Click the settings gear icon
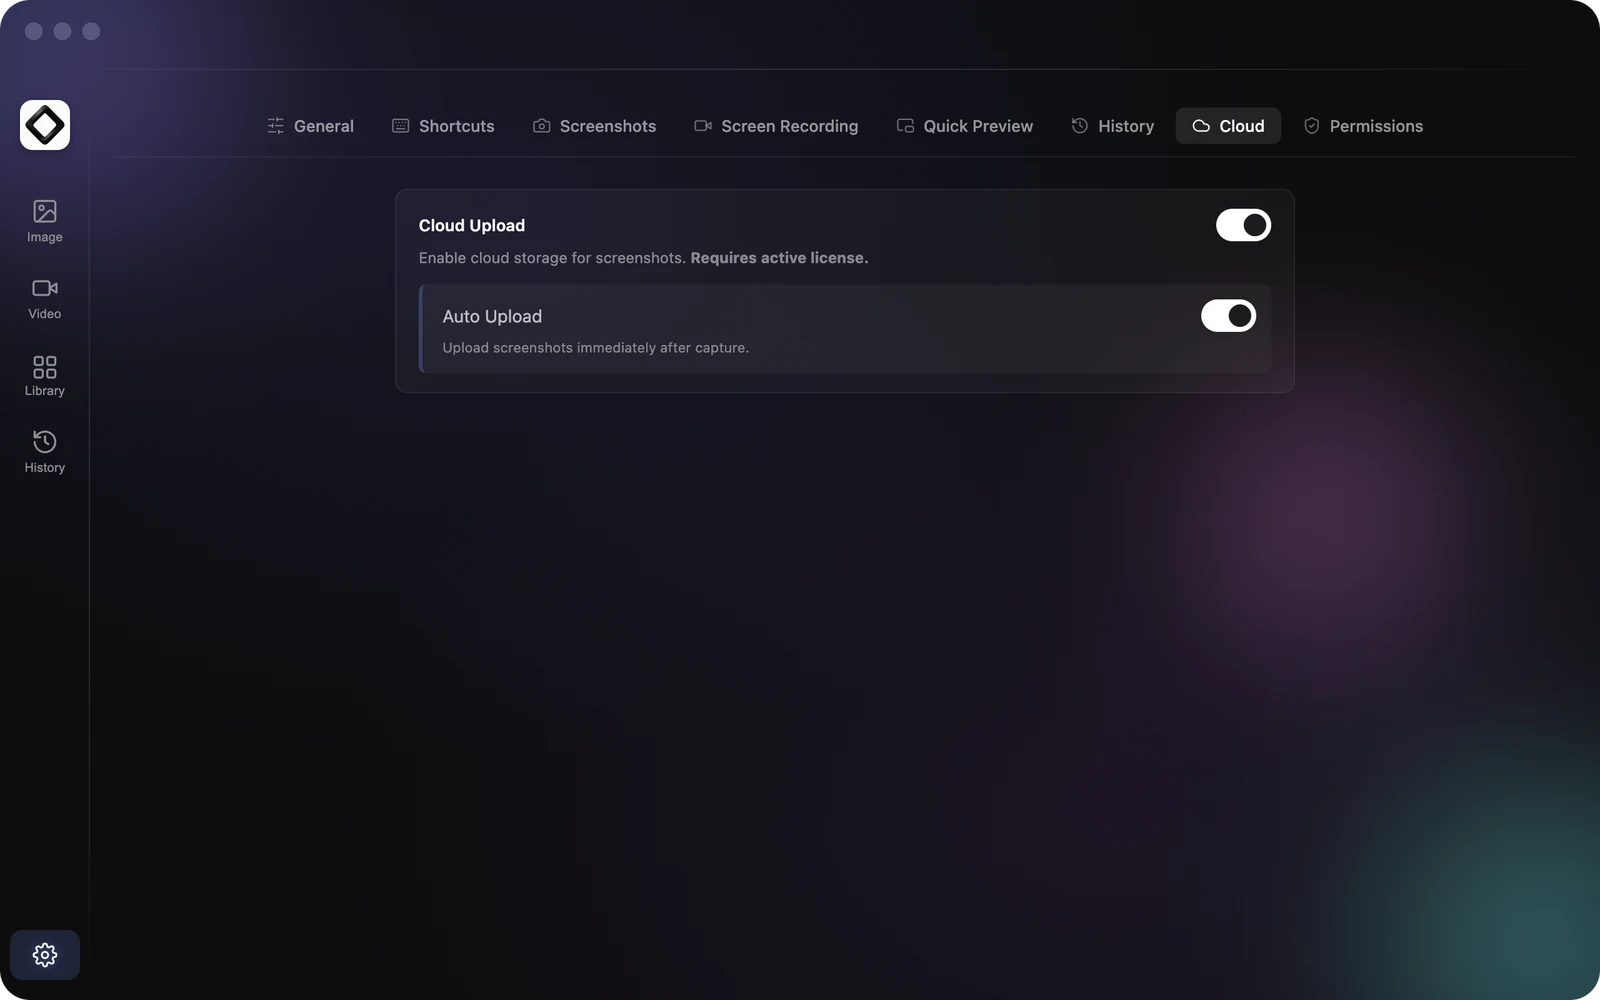This screenshot has width=1600, height=1000. (x=45, y=955)
